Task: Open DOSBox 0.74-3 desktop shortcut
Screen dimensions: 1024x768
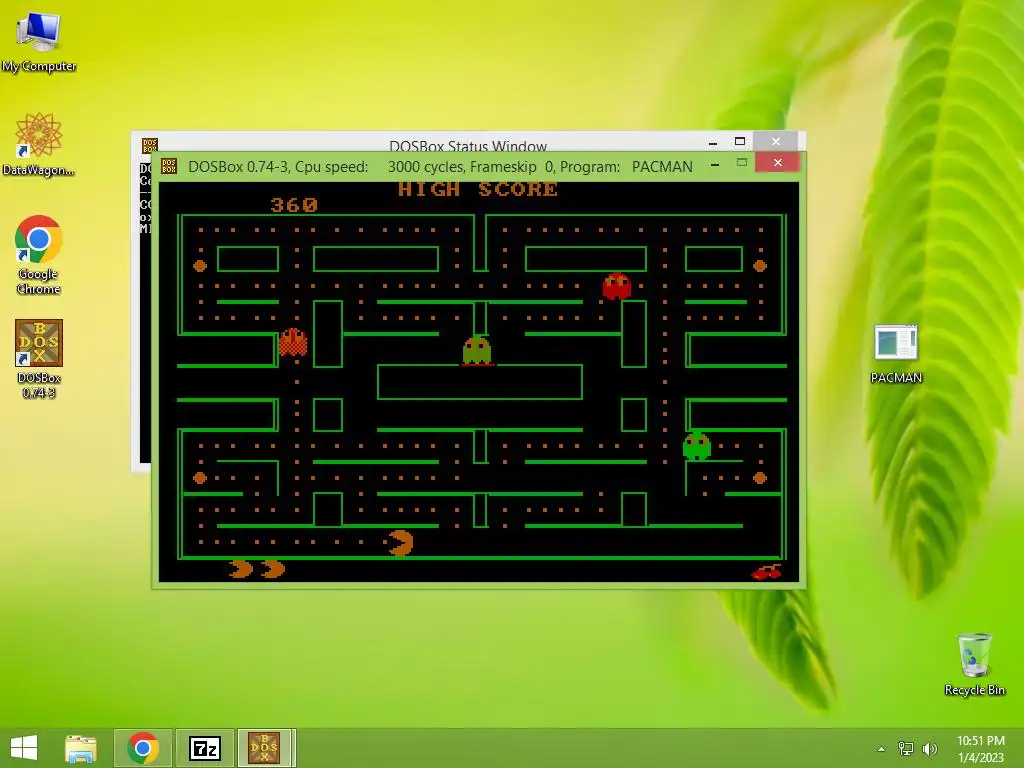Action: point(39,359)
